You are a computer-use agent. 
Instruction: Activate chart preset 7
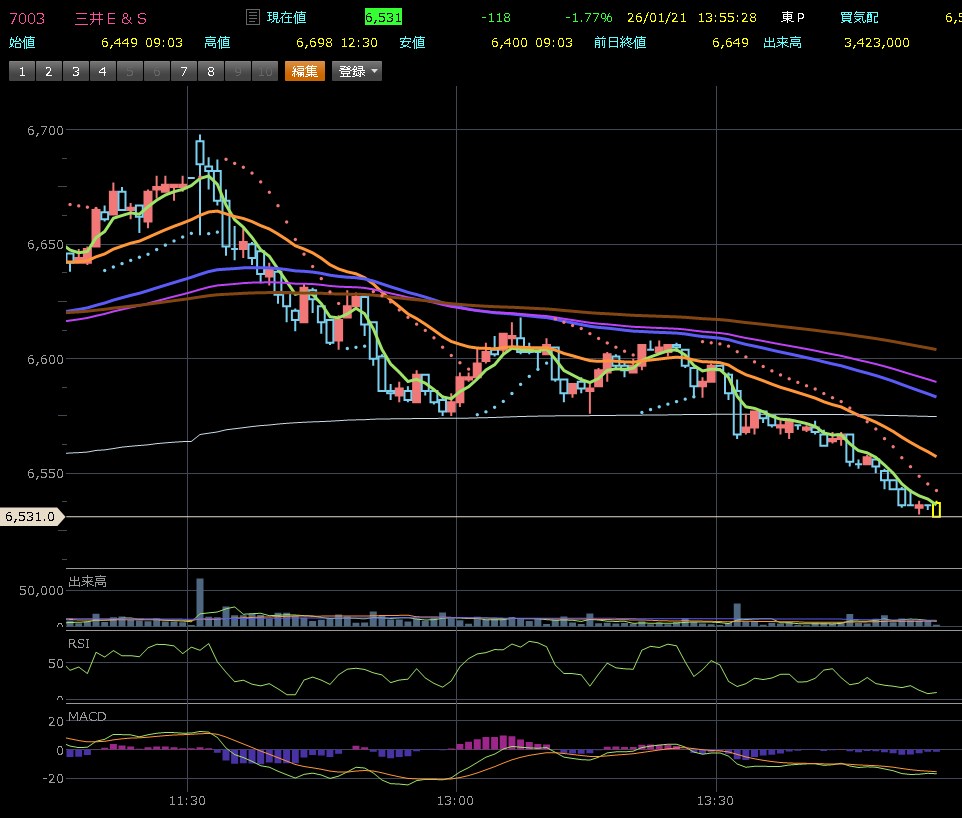click(183, 71)
